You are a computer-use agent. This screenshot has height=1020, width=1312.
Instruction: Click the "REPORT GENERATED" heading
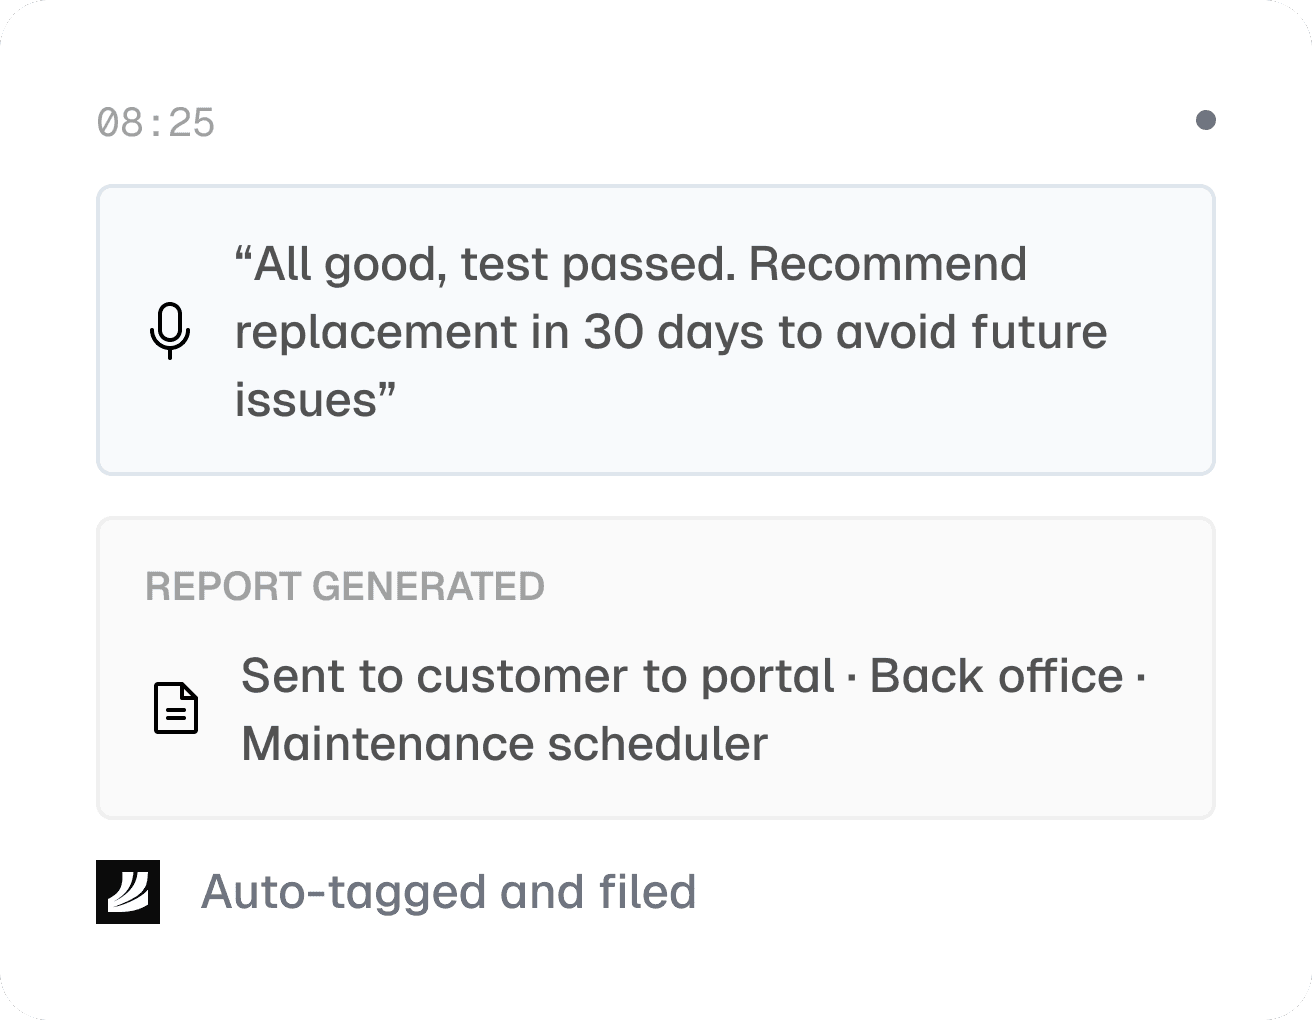click(345, 586)
